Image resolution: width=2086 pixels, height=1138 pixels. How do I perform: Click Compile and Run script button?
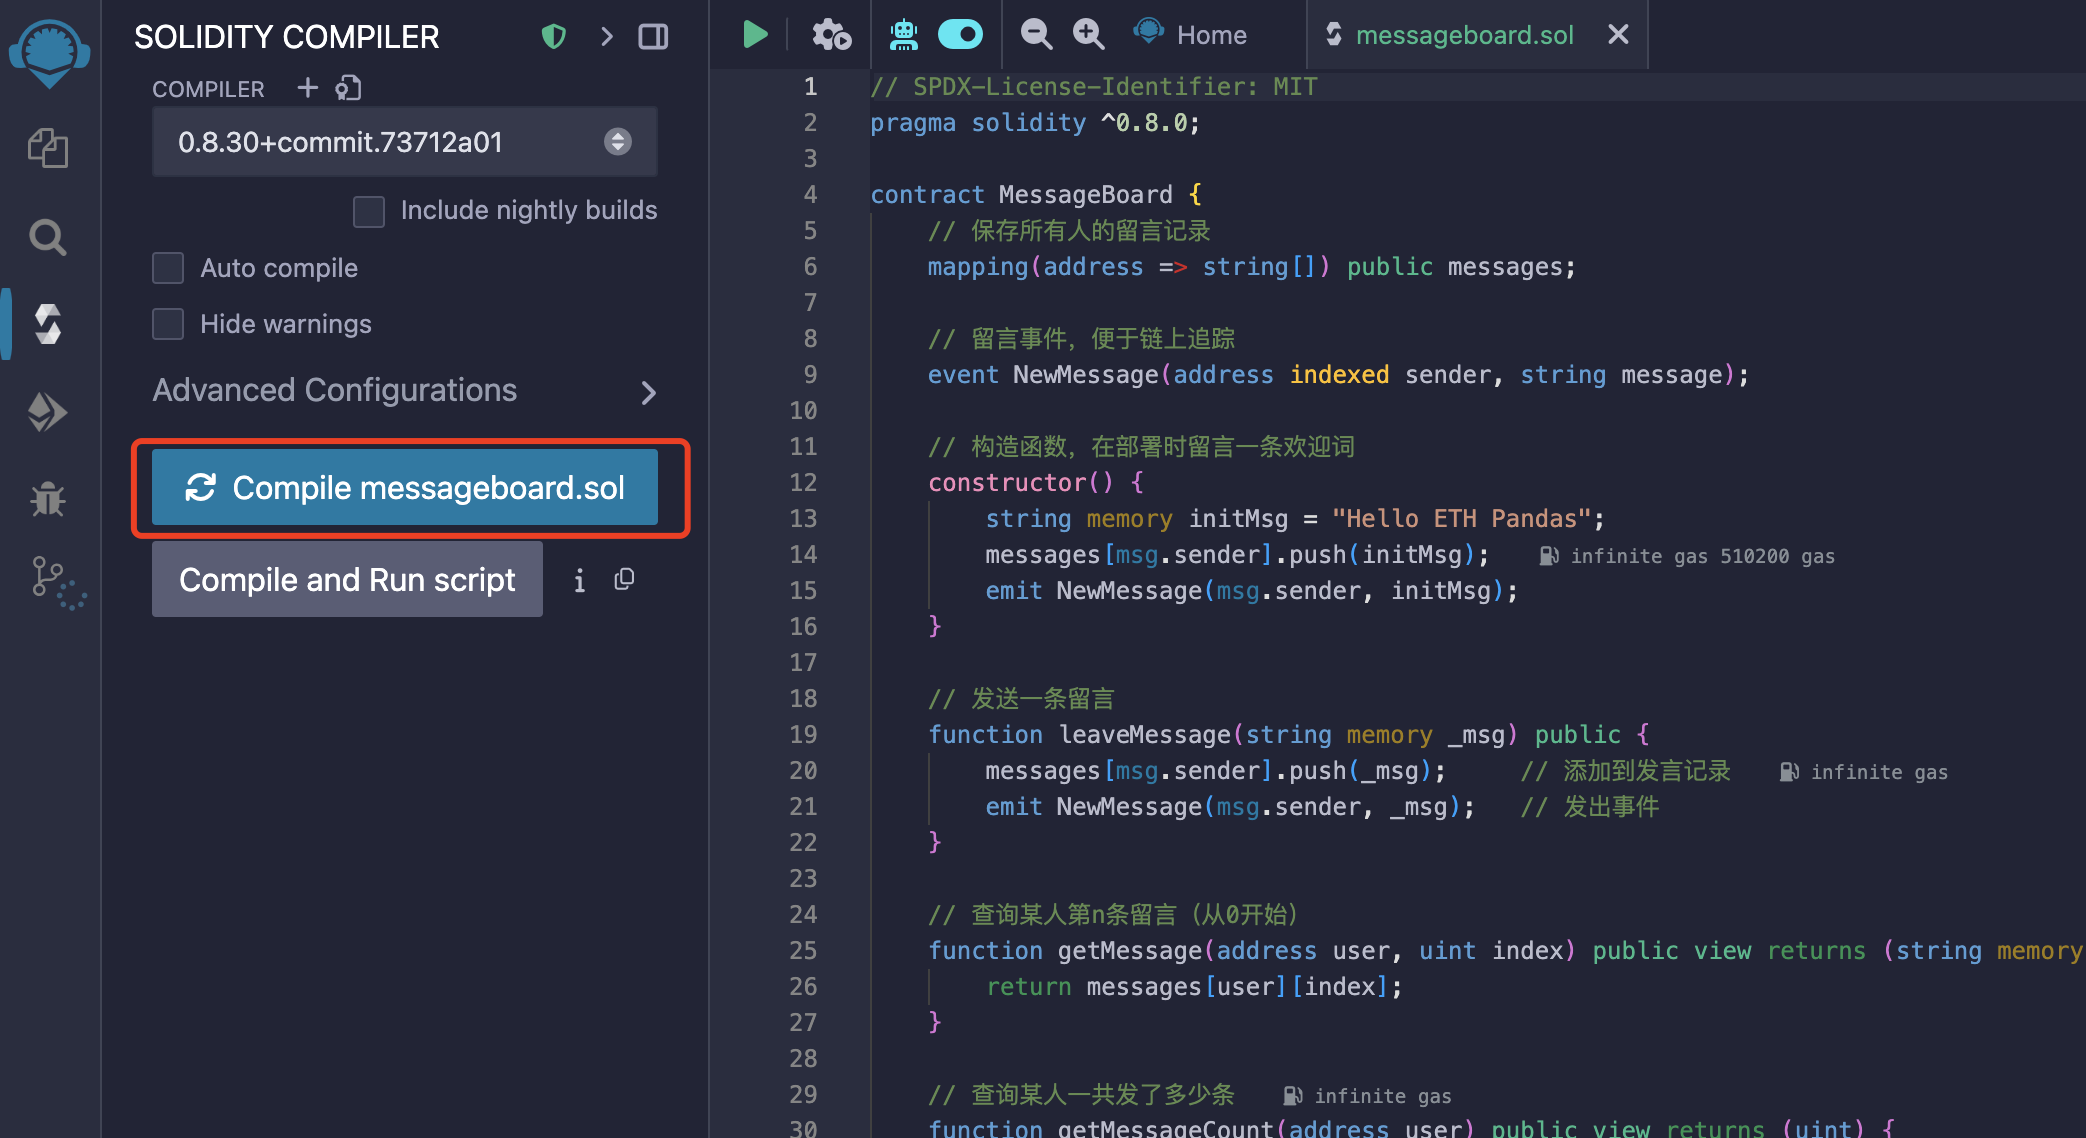coord(347,579)
